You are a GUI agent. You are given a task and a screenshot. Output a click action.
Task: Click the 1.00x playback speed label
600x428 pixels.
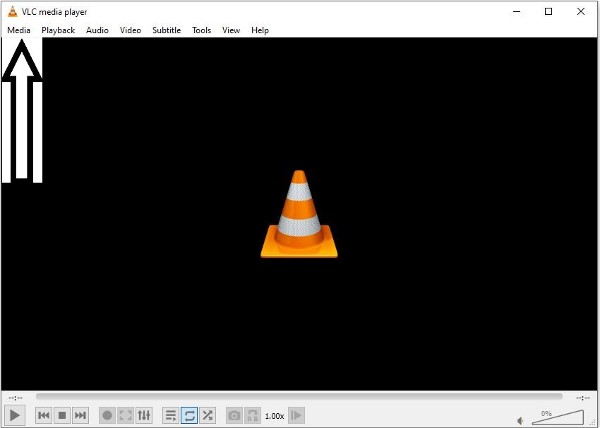[274, 416]
